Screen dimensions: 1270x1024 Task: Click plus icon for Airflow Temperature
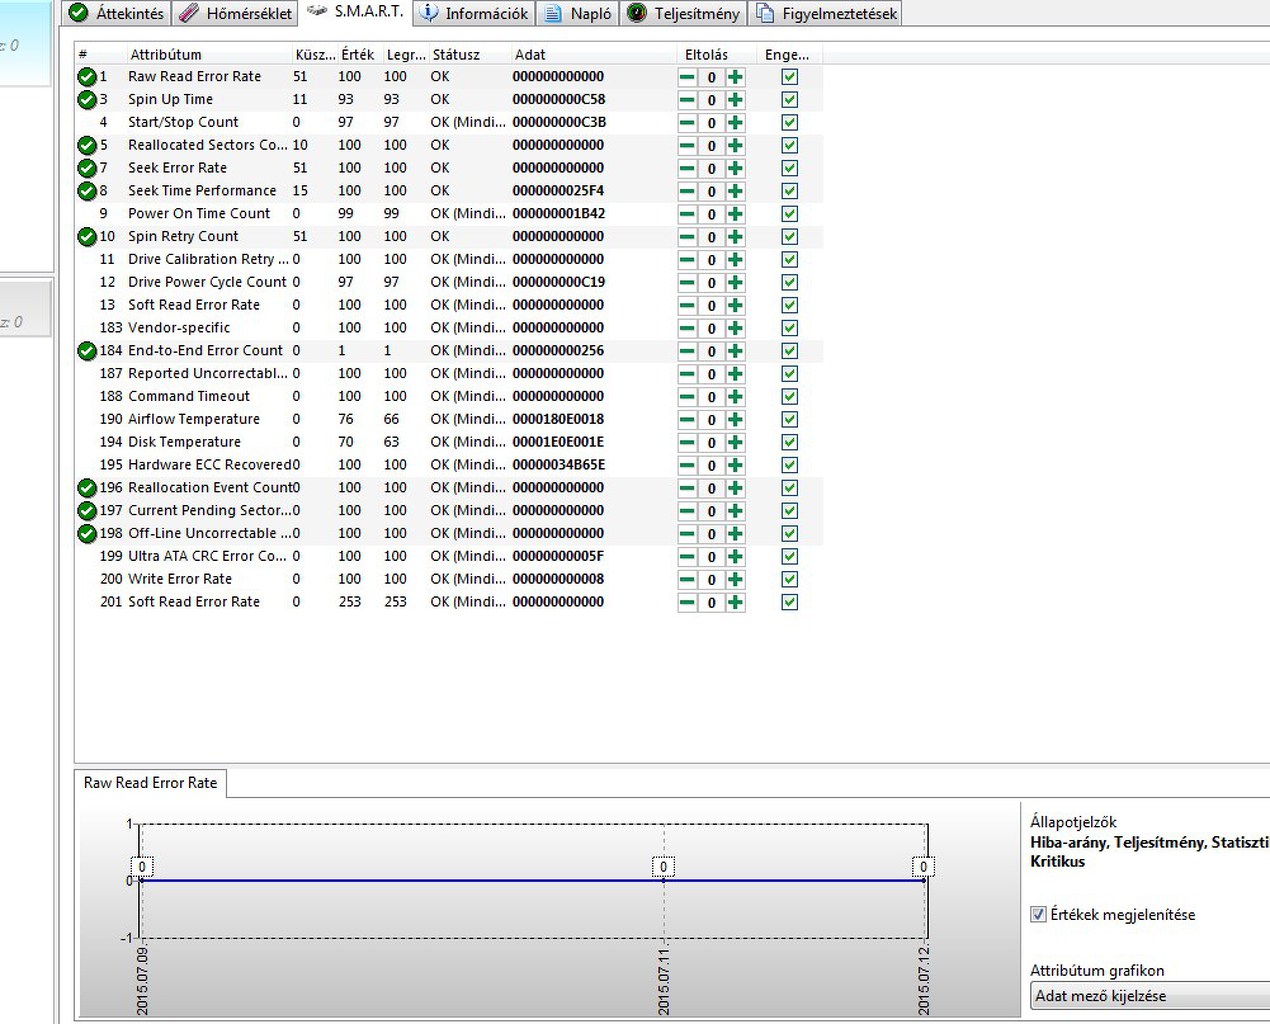pos(735,420)
